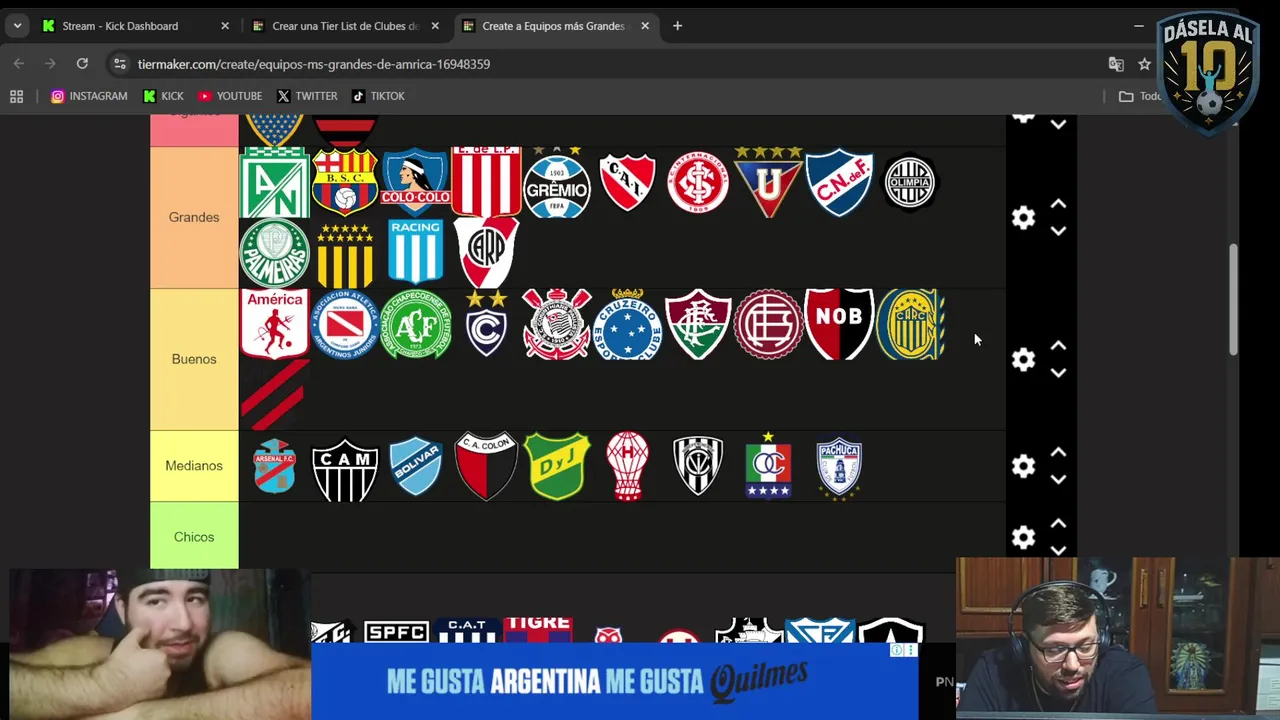Select the River Plate crest
This screenshot has height=720, width=1280.
click(486, 253)
